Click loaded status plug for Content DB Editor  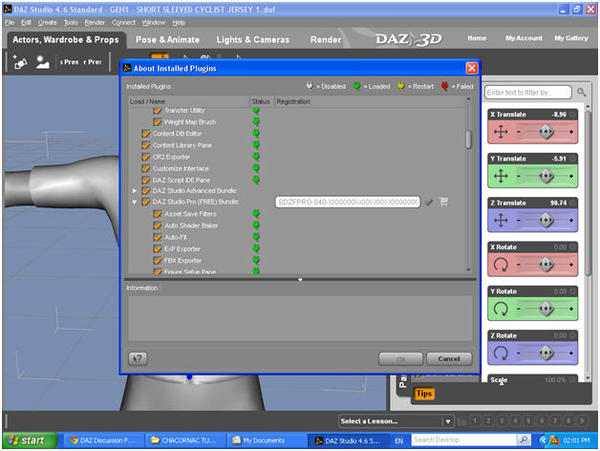point(256,133)
